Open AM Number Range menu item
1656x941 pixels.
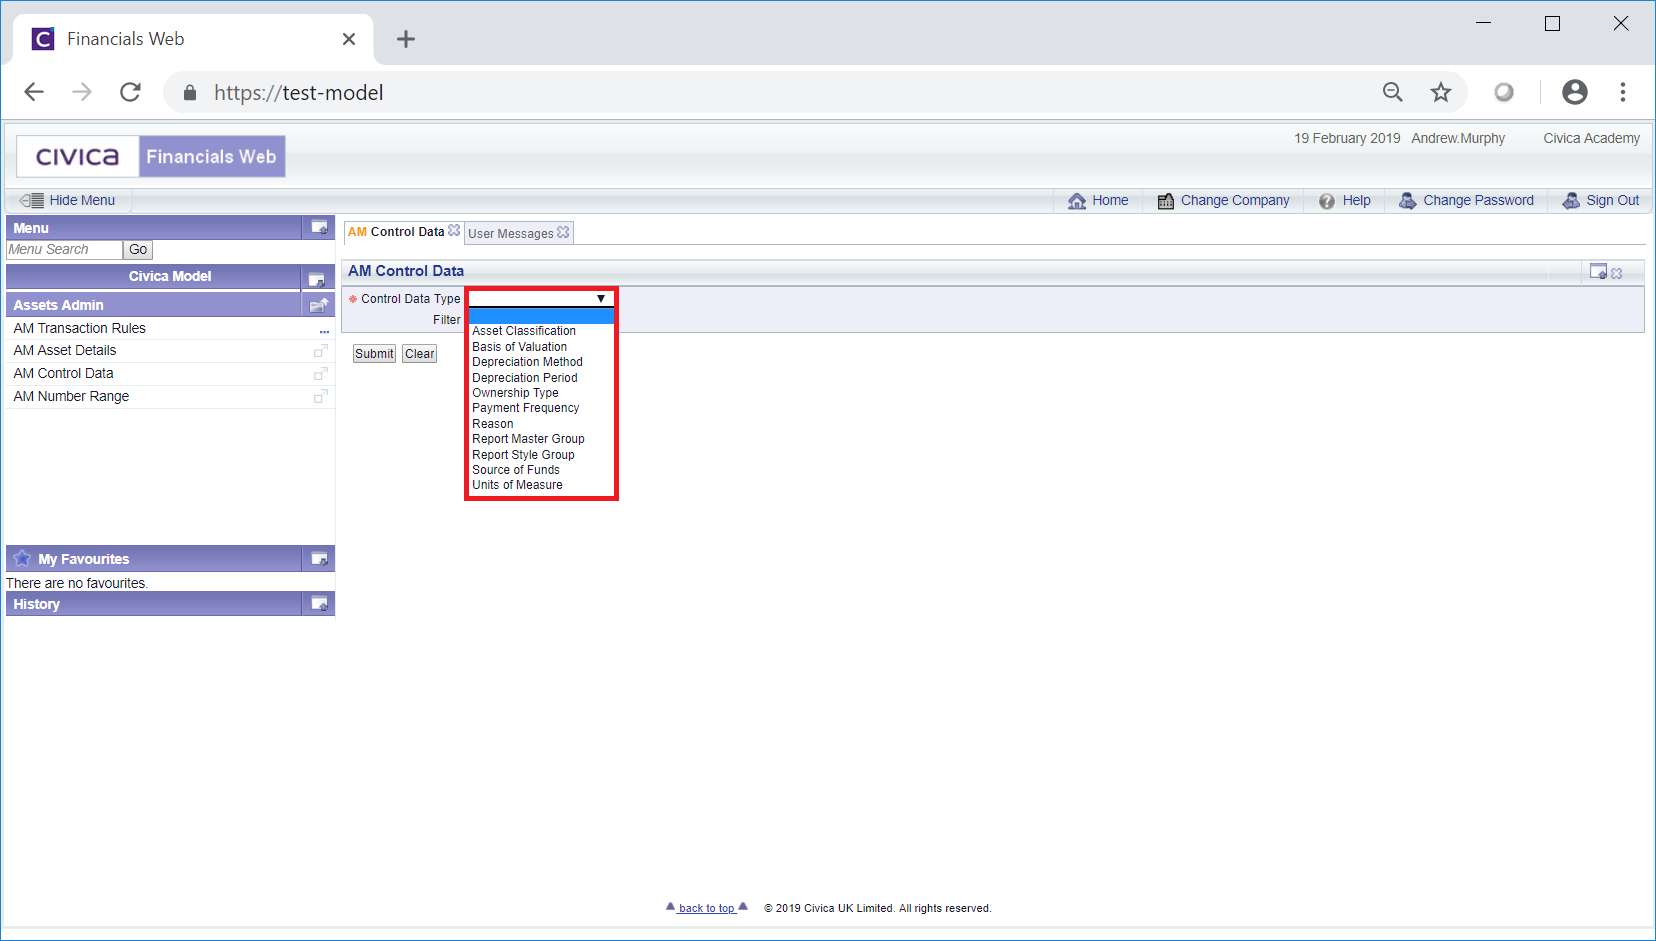(71, 397)
